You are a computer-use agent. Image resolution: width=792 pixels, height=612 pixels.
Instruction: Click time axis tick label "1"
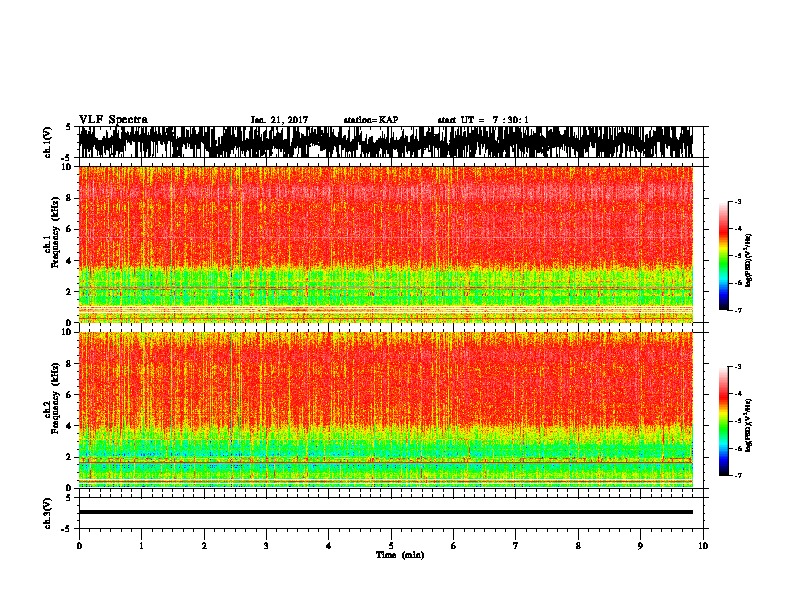click(x=141, y=546)
